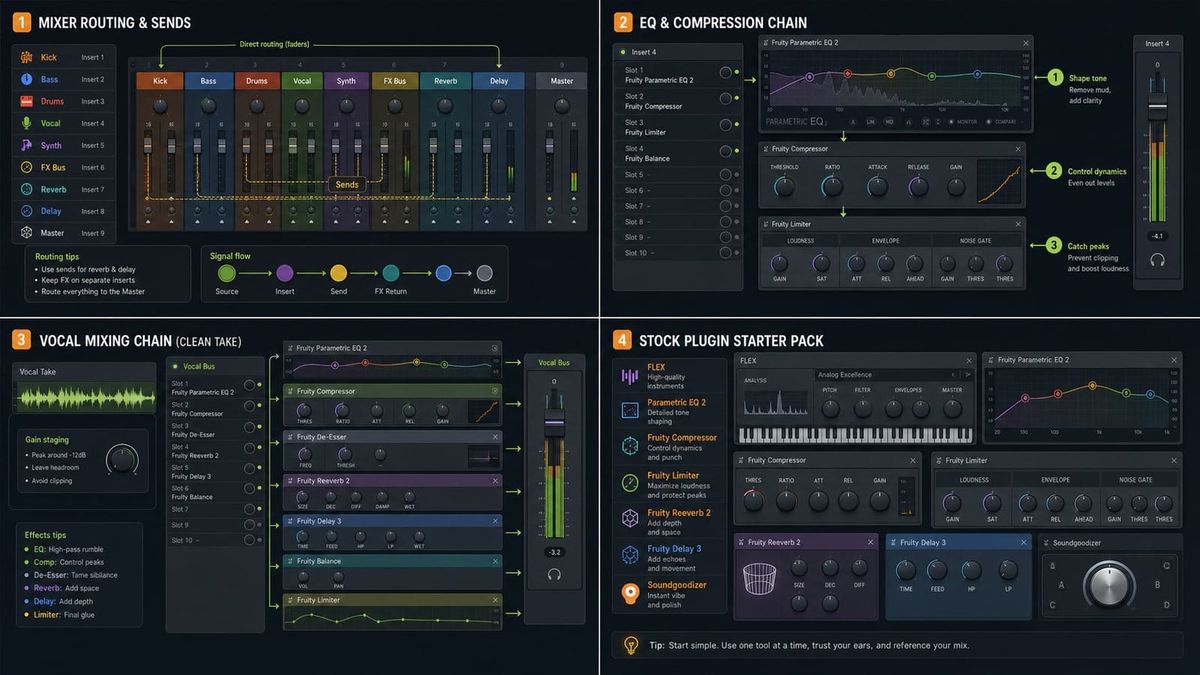The image size is (1200, 675).
Task: Click the FX Bus icon beside Insert 6
Action: [27, 167]
